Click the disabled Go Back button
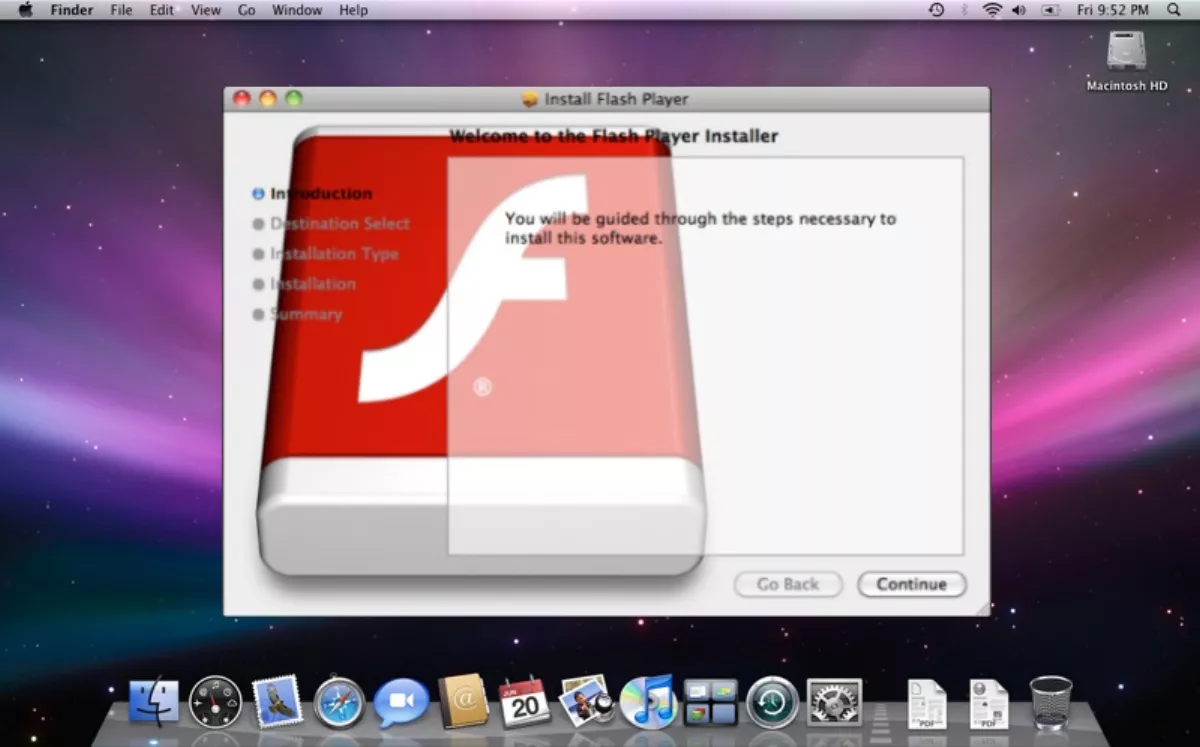 click(x=788, y=584)
